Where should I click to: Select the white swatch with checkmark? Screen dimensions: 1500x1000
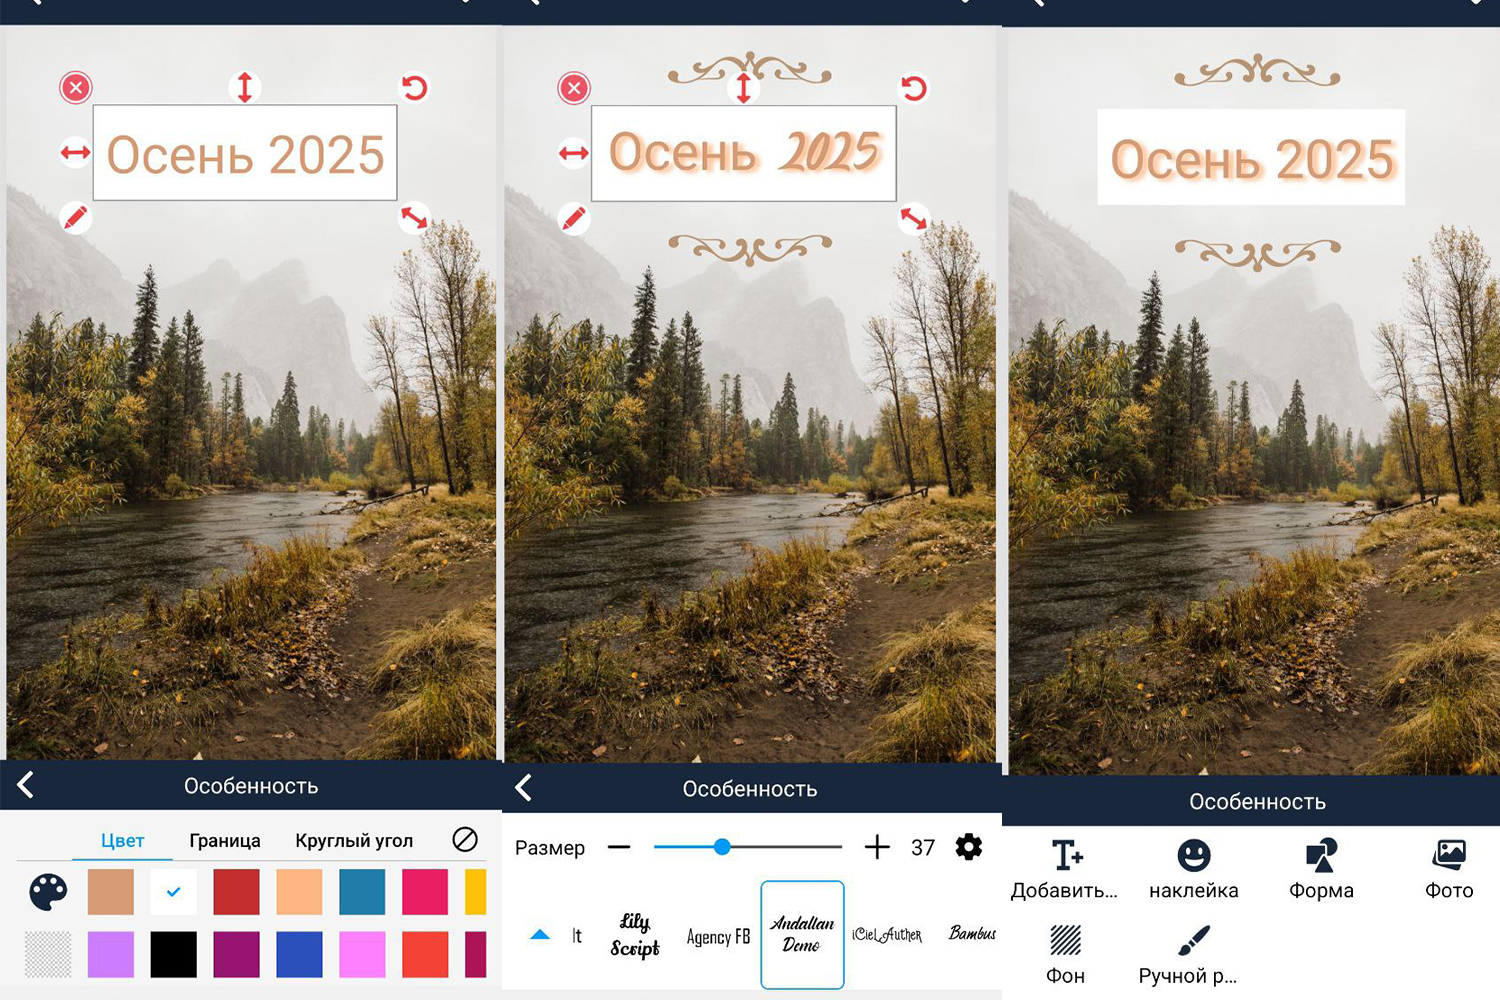tap(173, 891)
